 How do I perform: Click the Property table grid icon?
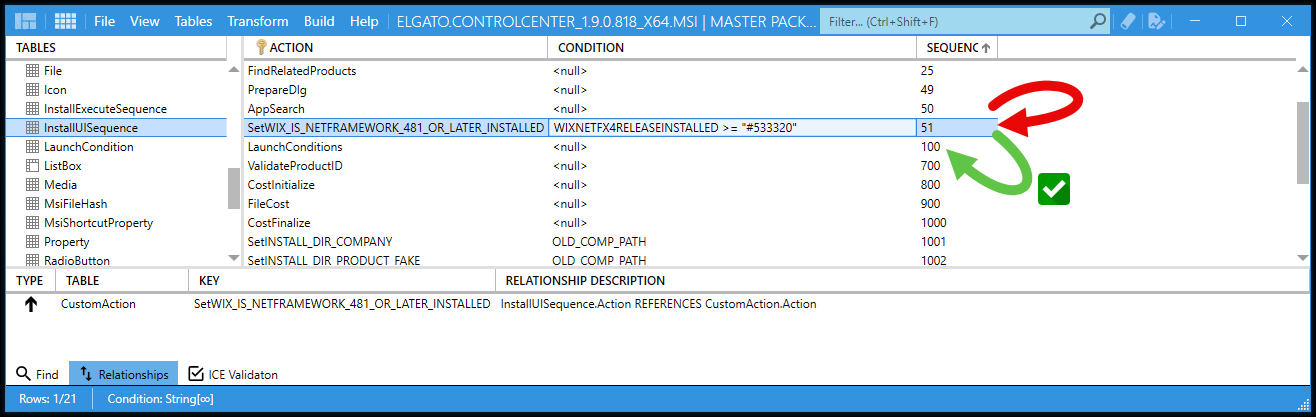pos(32,242)
